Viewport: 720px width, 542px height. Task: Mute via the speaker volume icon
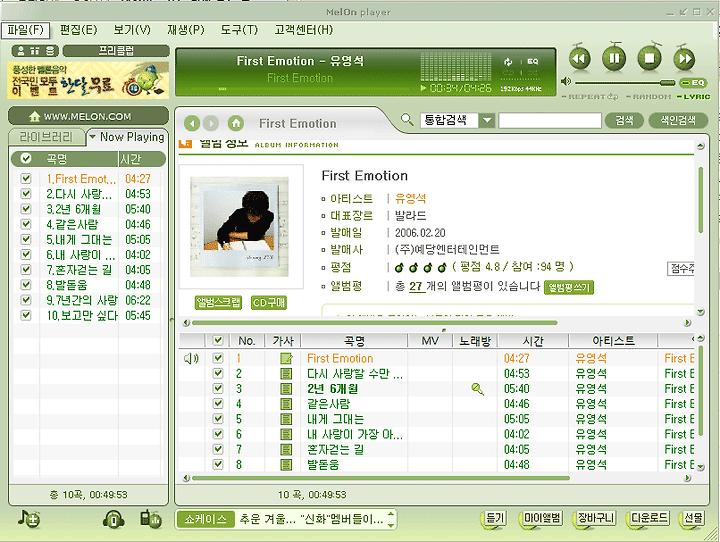pyautogui.click(x=566, y=81)
